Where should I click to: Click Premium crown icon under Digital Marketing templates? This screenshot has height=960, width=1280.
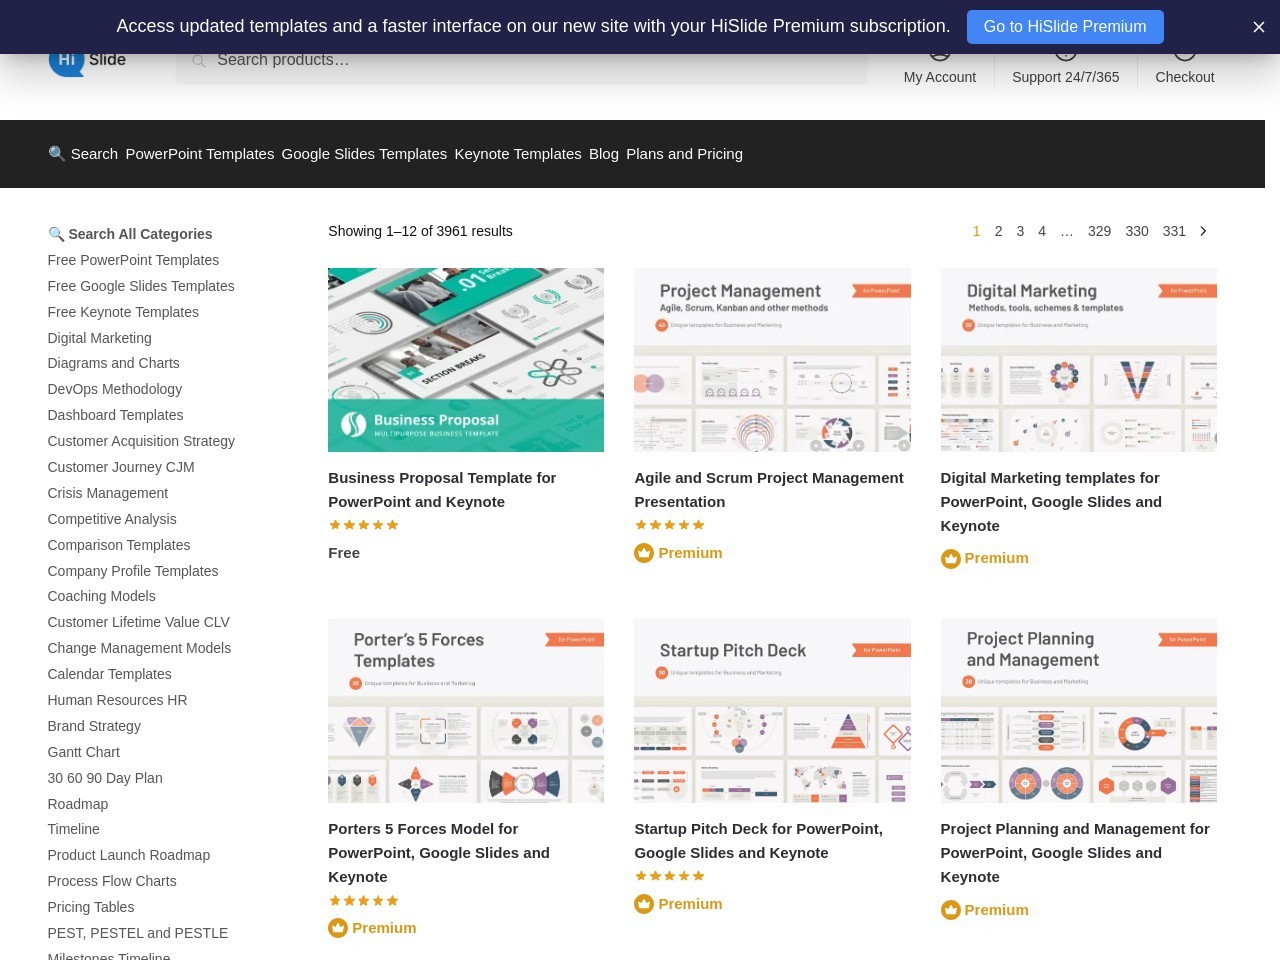point(950,559)
